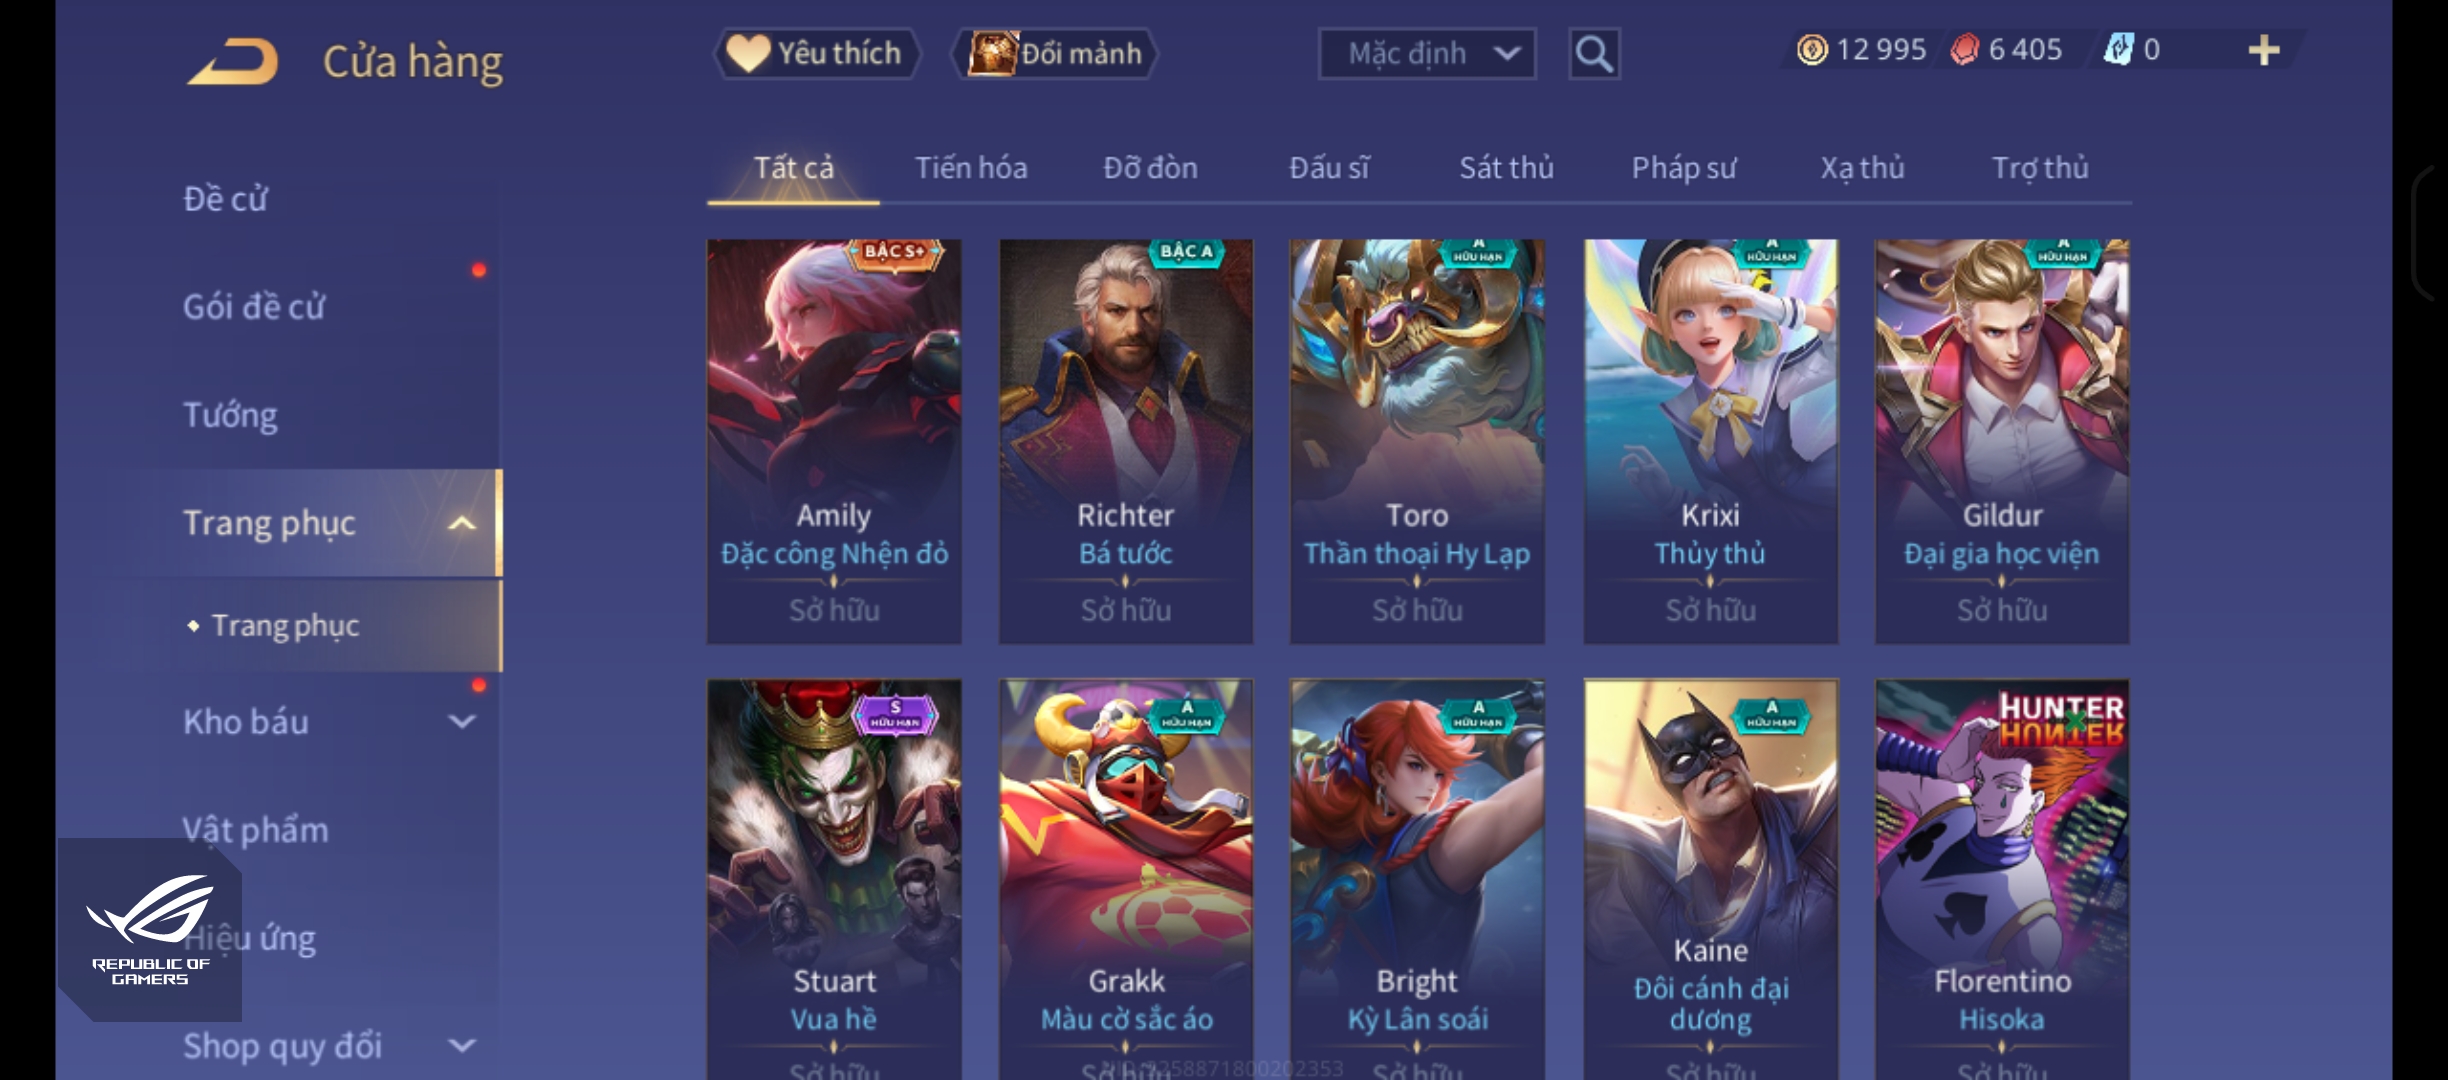Click the red ruby currency icon

[x=1965, y=49]
